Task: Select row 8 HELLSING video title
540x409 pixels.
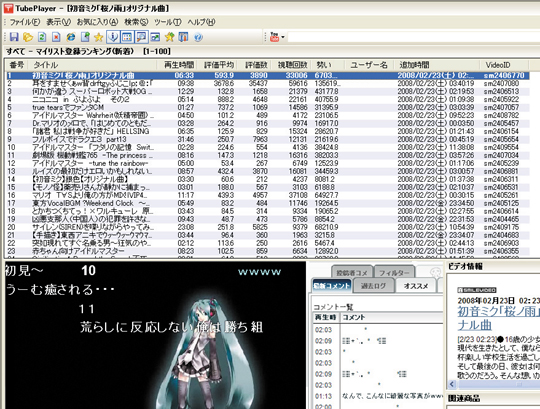Action: pos(267,131)
